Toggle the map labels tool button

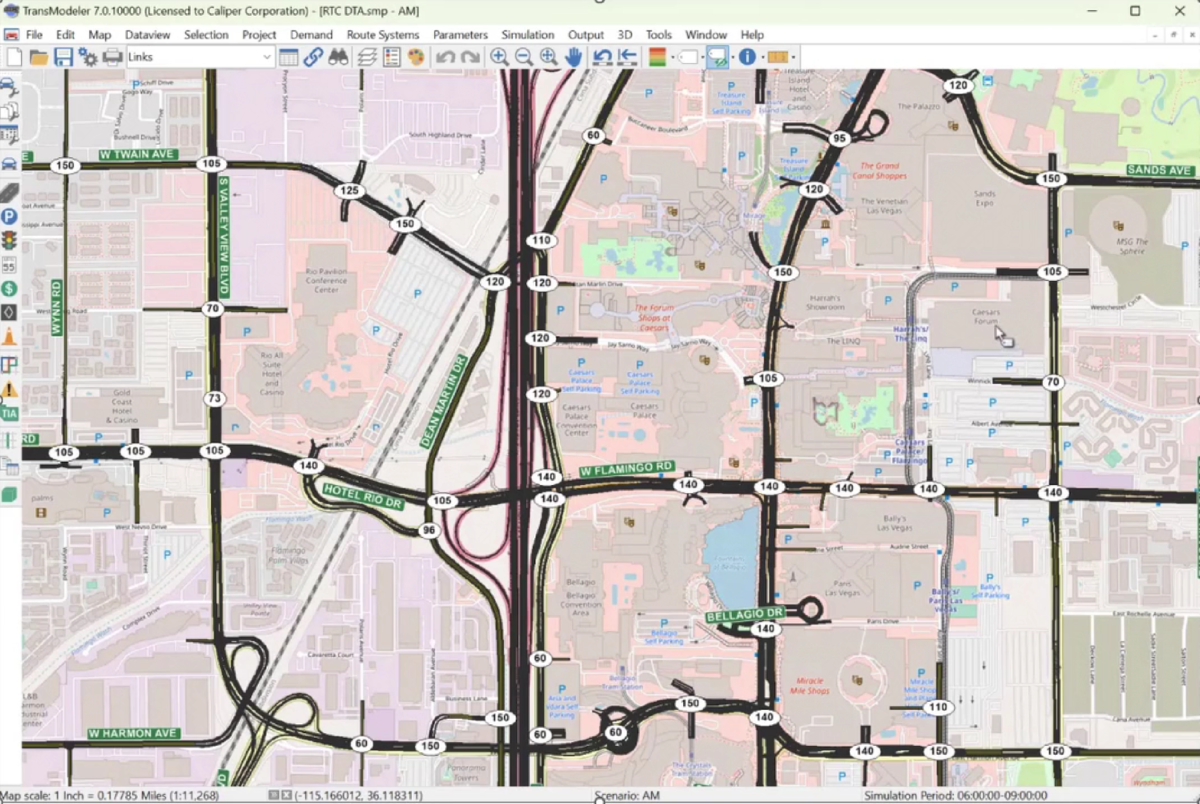(x=716, y=57)
